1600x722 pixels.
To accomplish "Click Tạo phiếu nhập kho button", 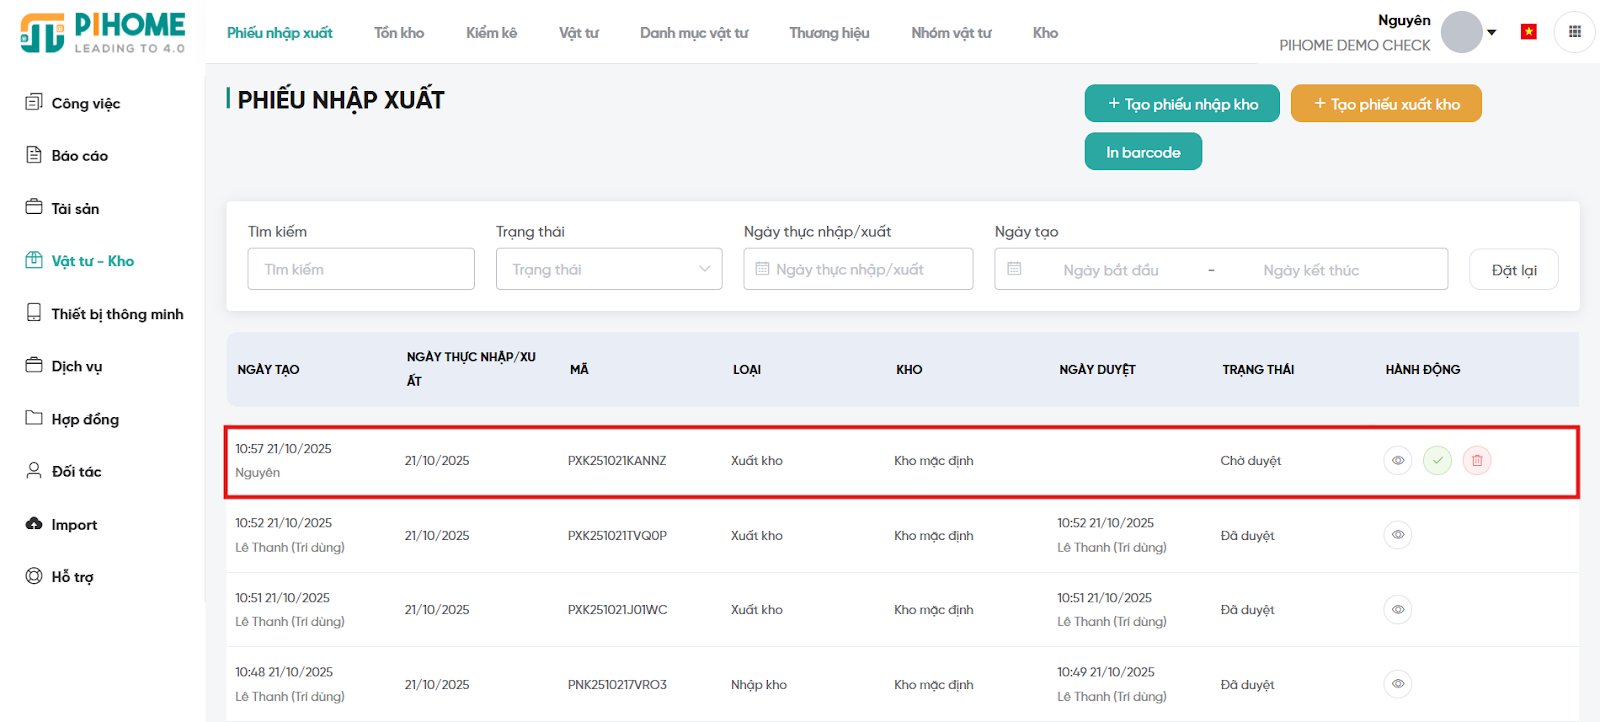I will click(x=1182, y=104).
